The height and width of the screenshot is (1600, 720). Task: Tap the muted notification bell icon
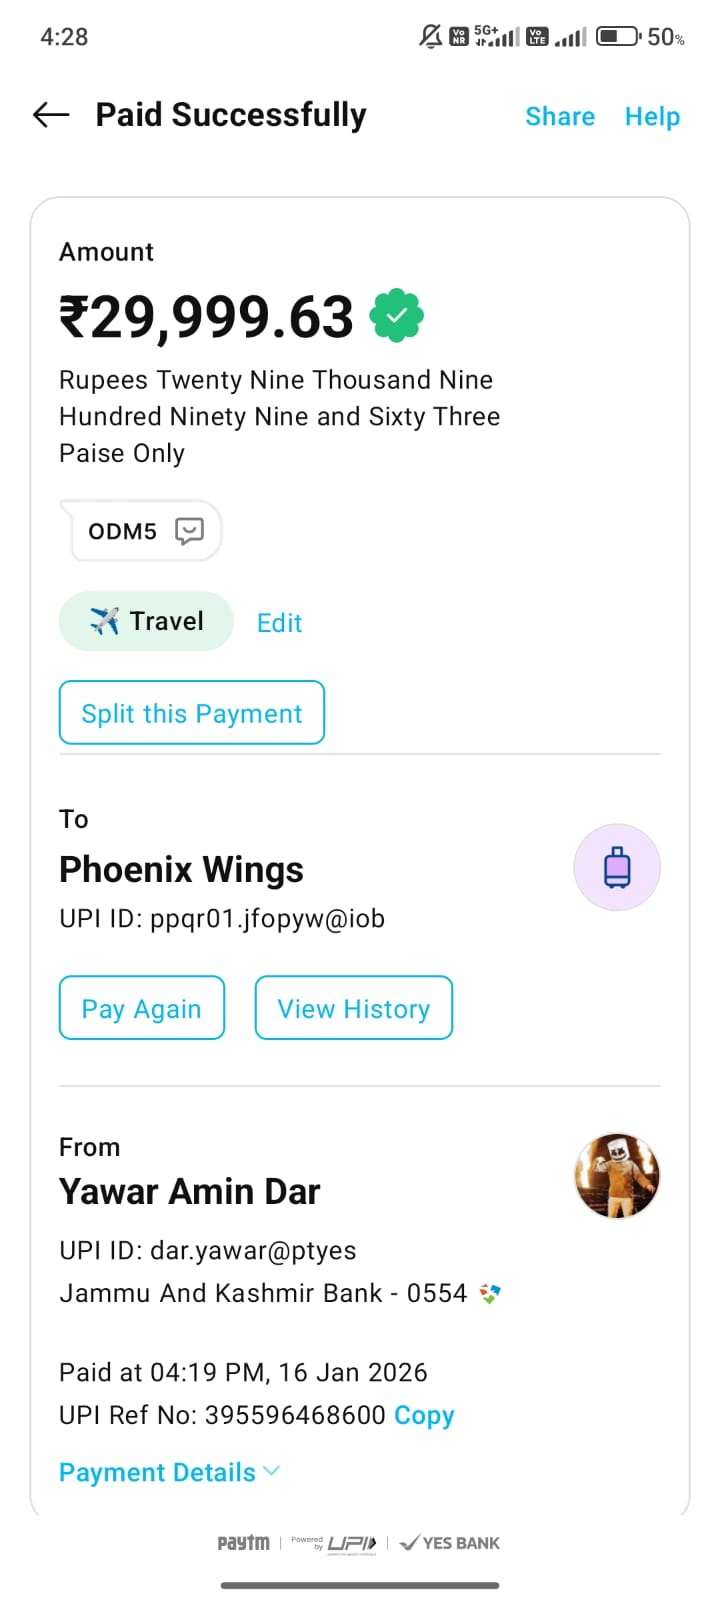tap(430, 37)
